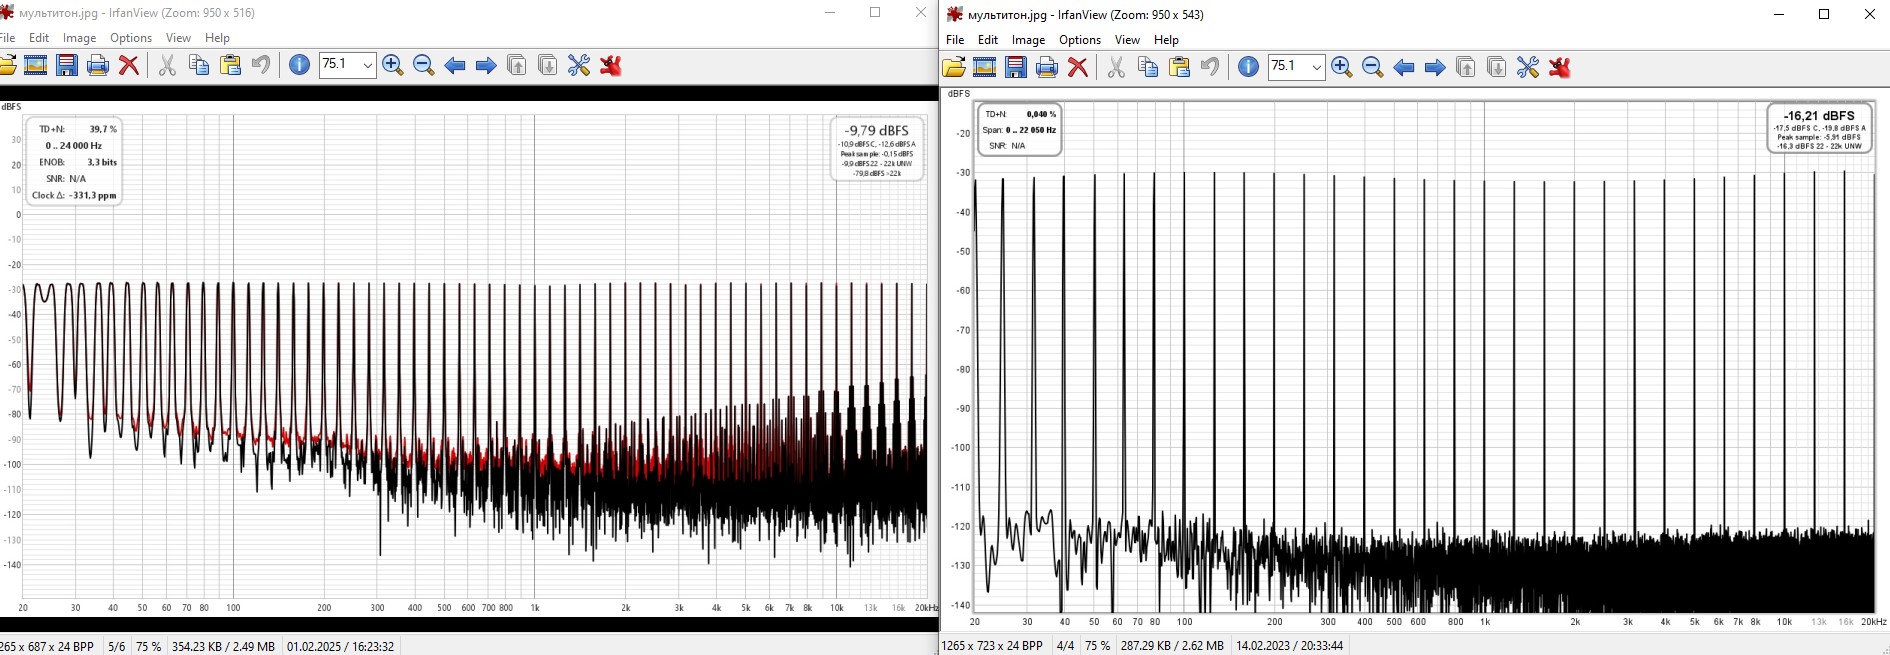Open settings tools icon in right window
The image size is (1890, 655).
point(1527,68)
